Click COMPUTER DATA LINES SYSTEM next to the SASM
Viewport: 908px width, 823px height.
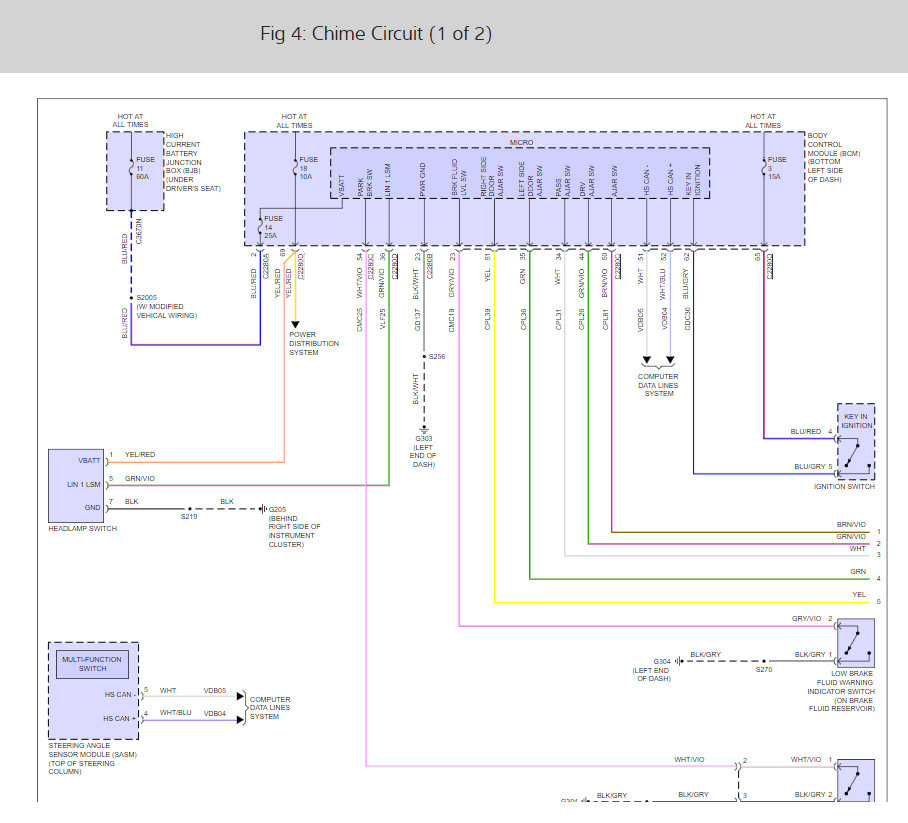pyautogui.click(x=270, y=708)
